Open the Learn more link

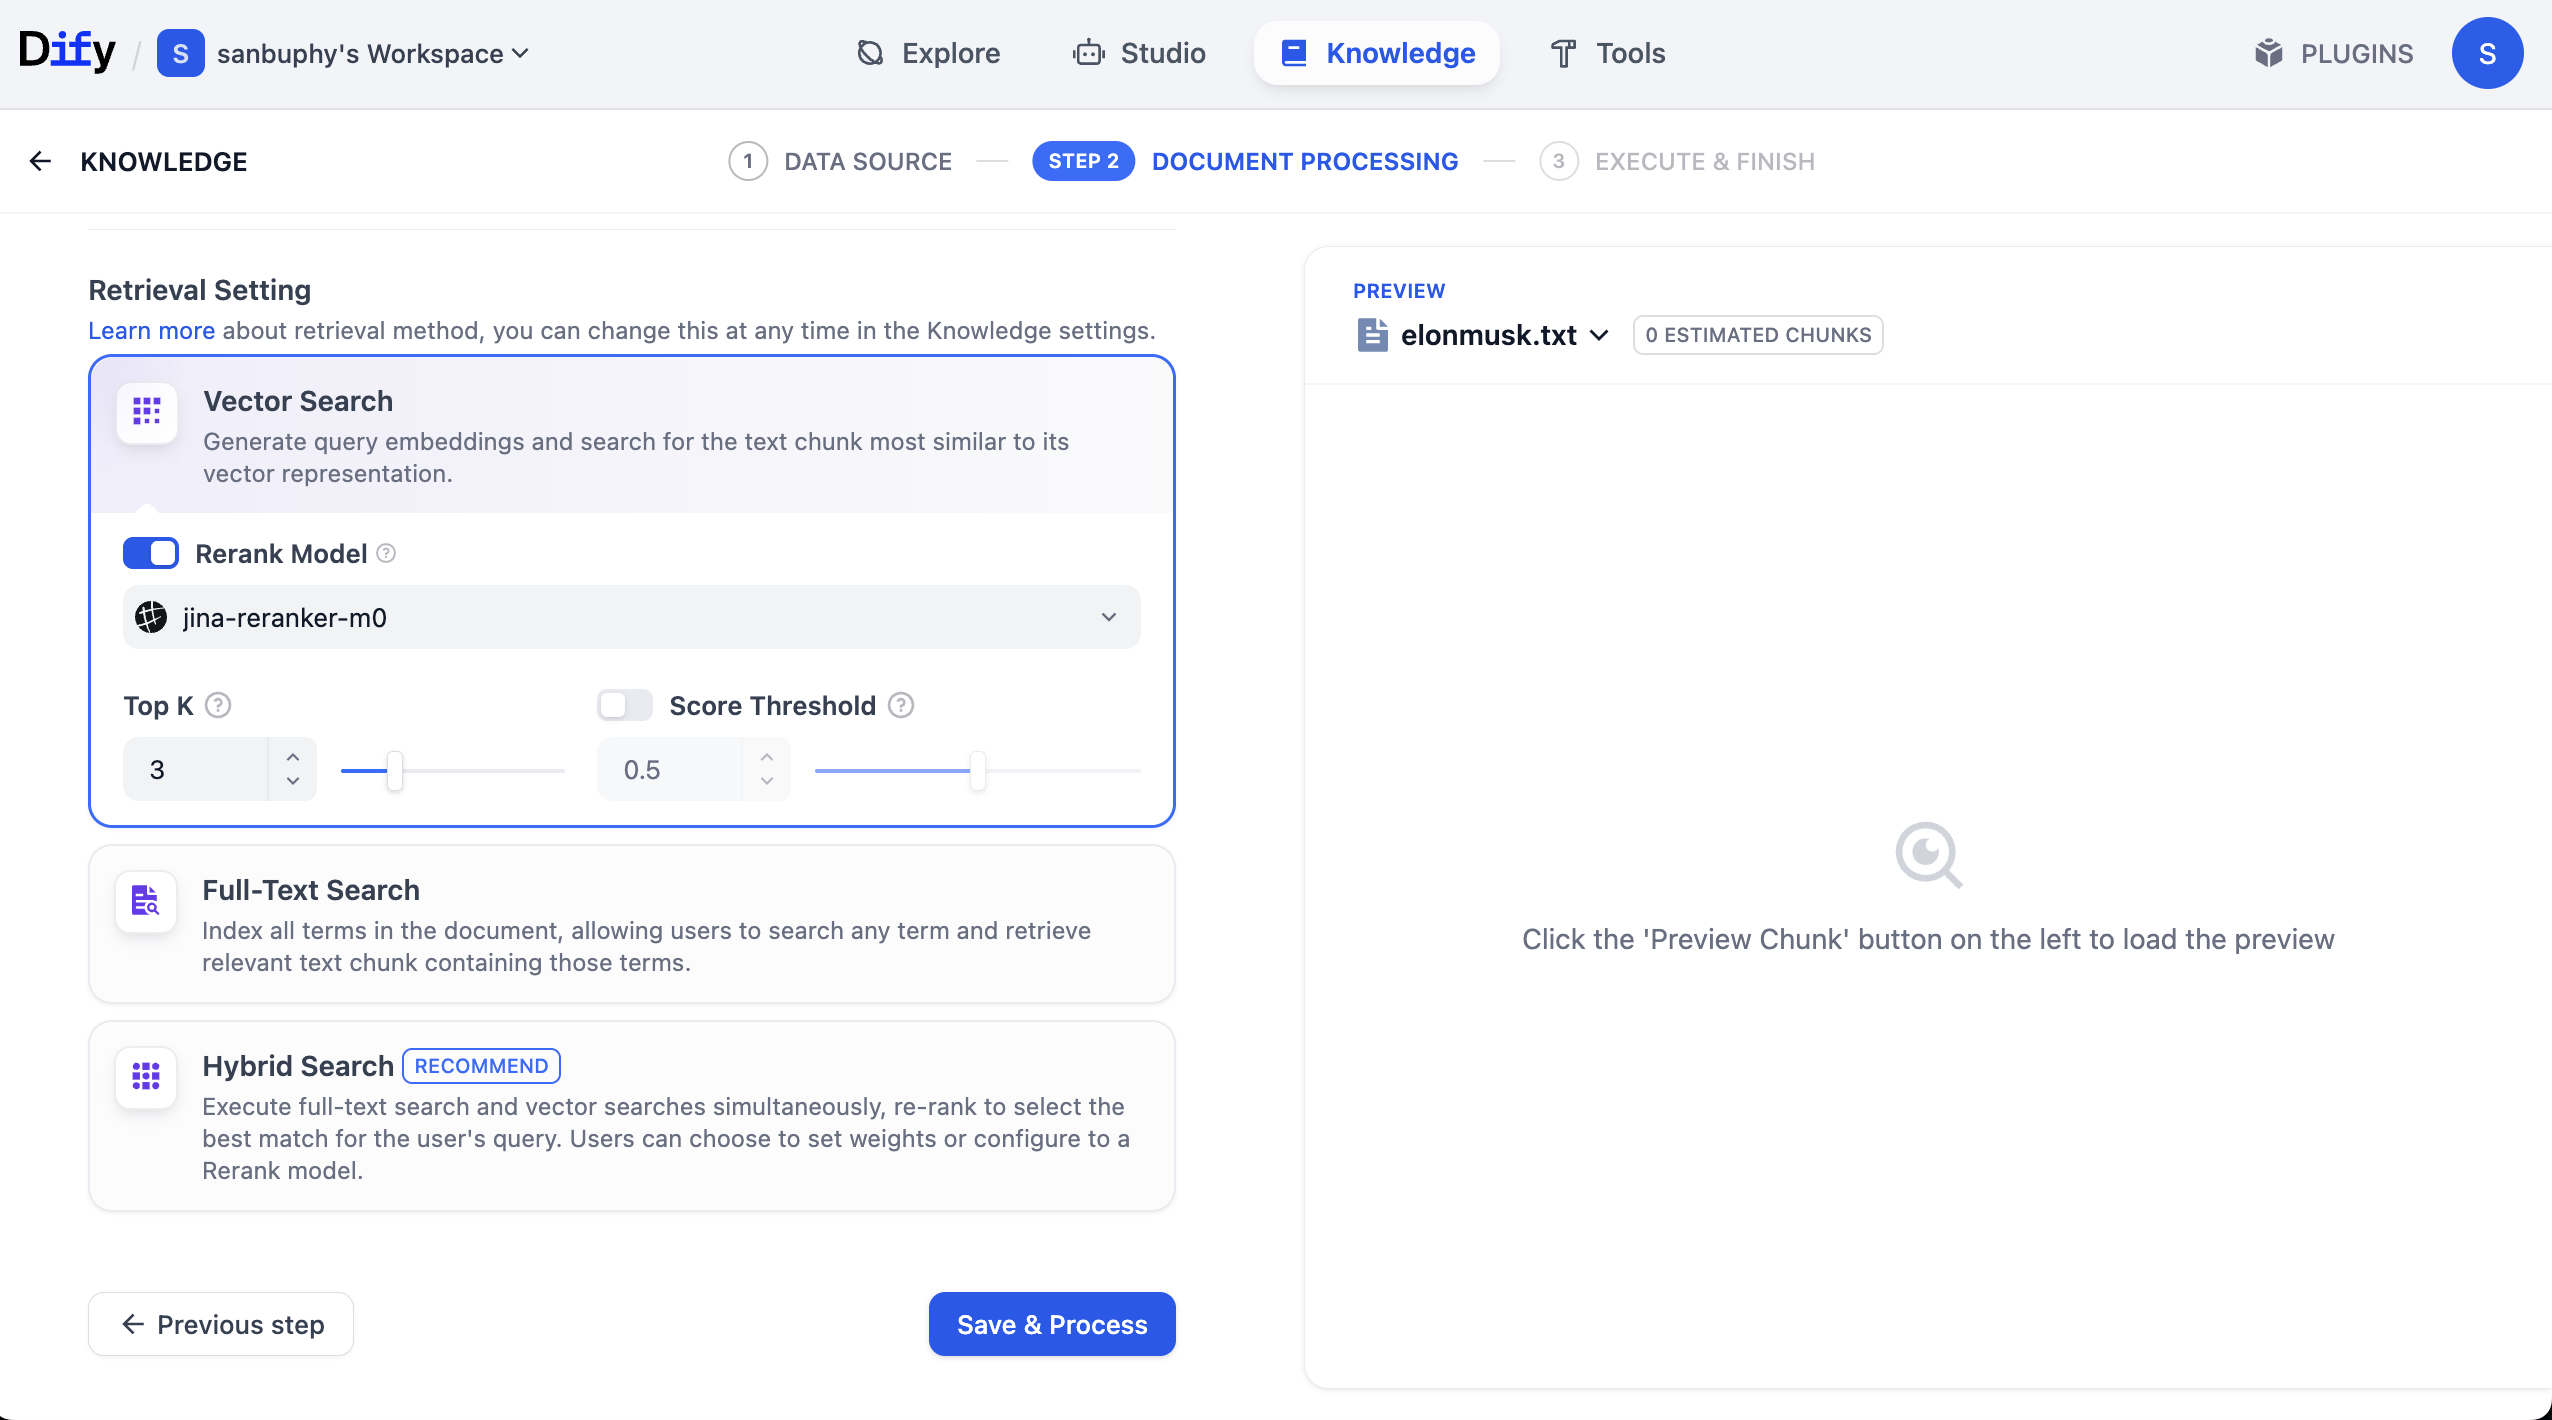(x=151, y=331)
